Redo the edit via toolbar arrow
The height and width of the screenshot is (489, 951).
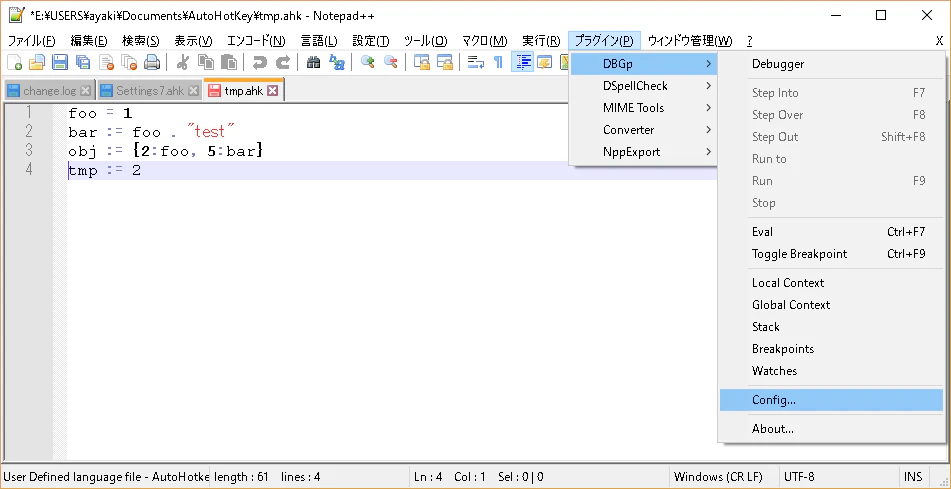(x=283, y=62)
